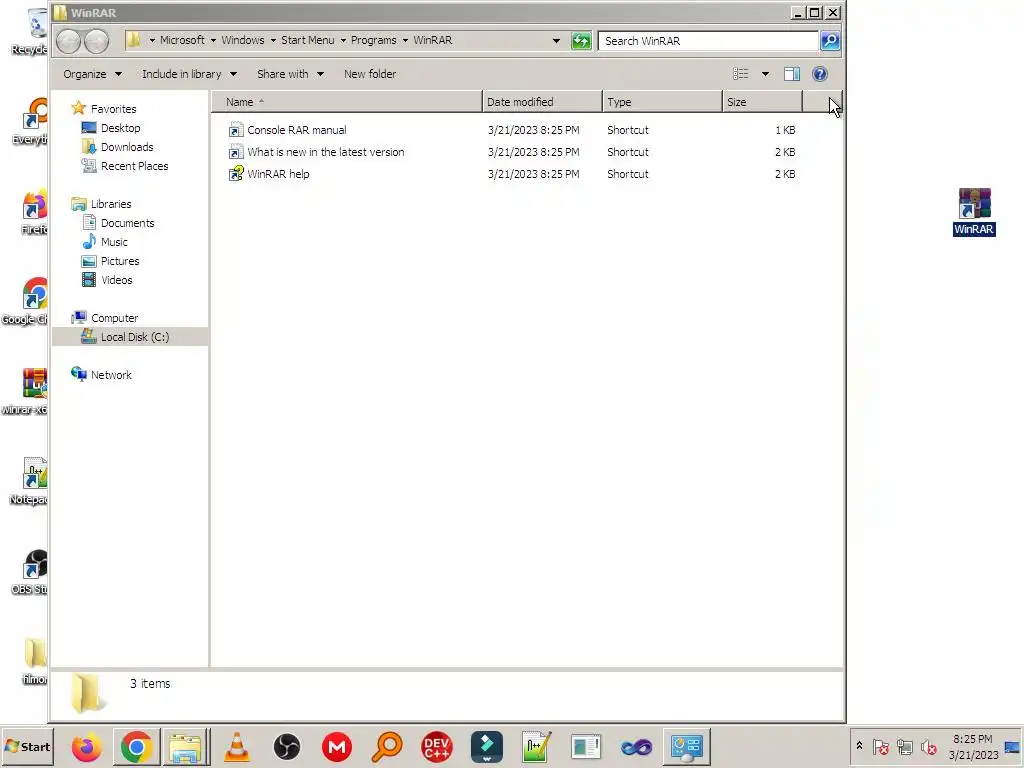Launch Dev-C++ from the taskbar

click(x=436, y=747)
